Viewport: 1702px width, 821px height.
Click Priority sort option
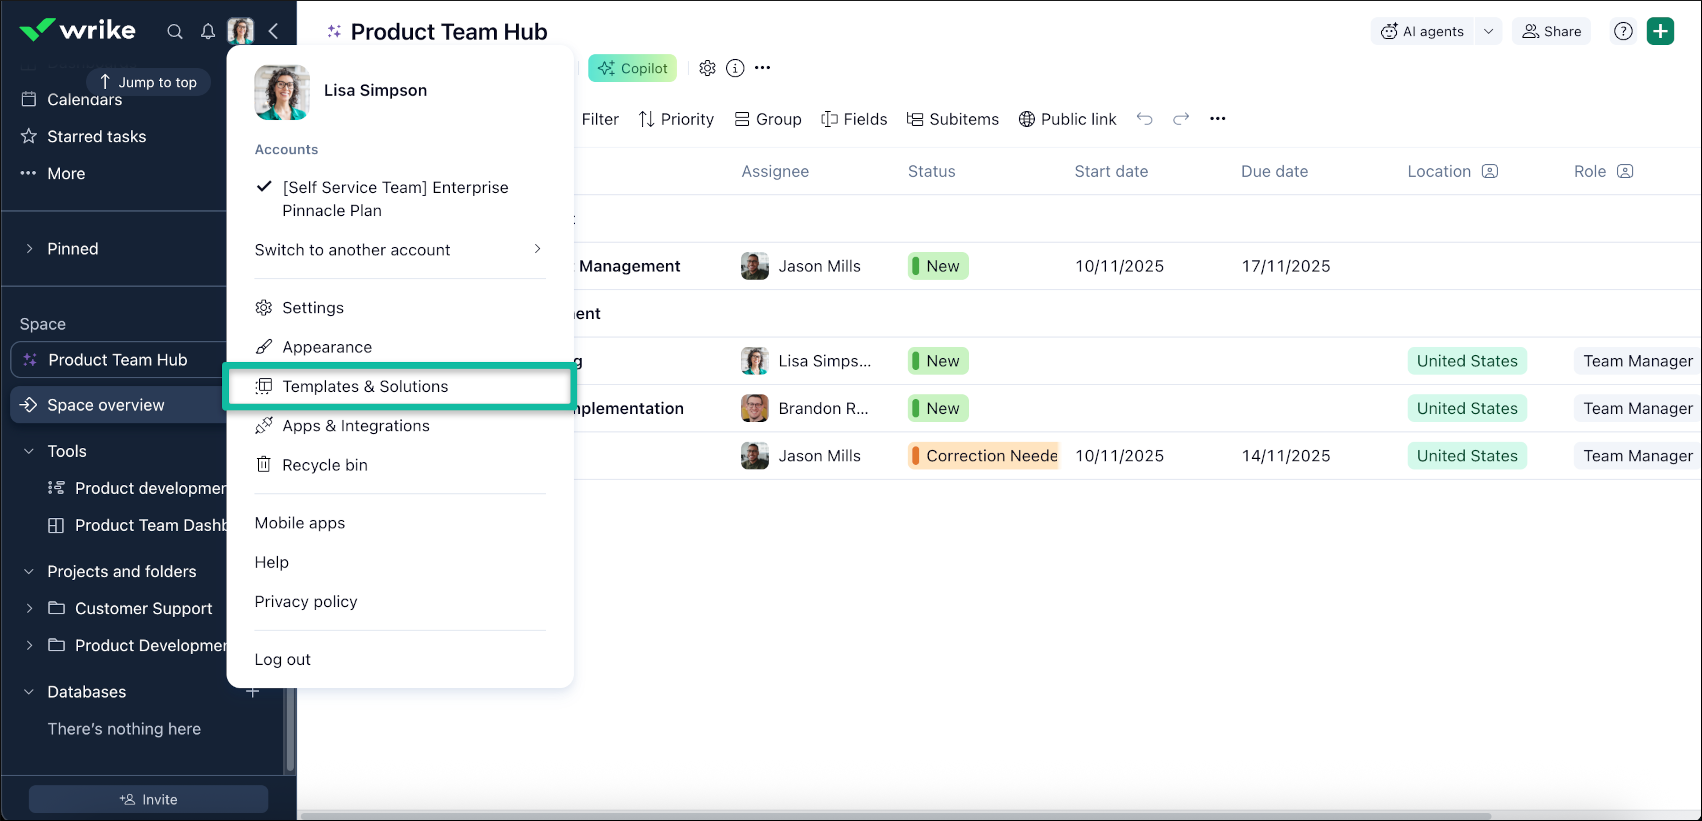click(x=676, y=119)
